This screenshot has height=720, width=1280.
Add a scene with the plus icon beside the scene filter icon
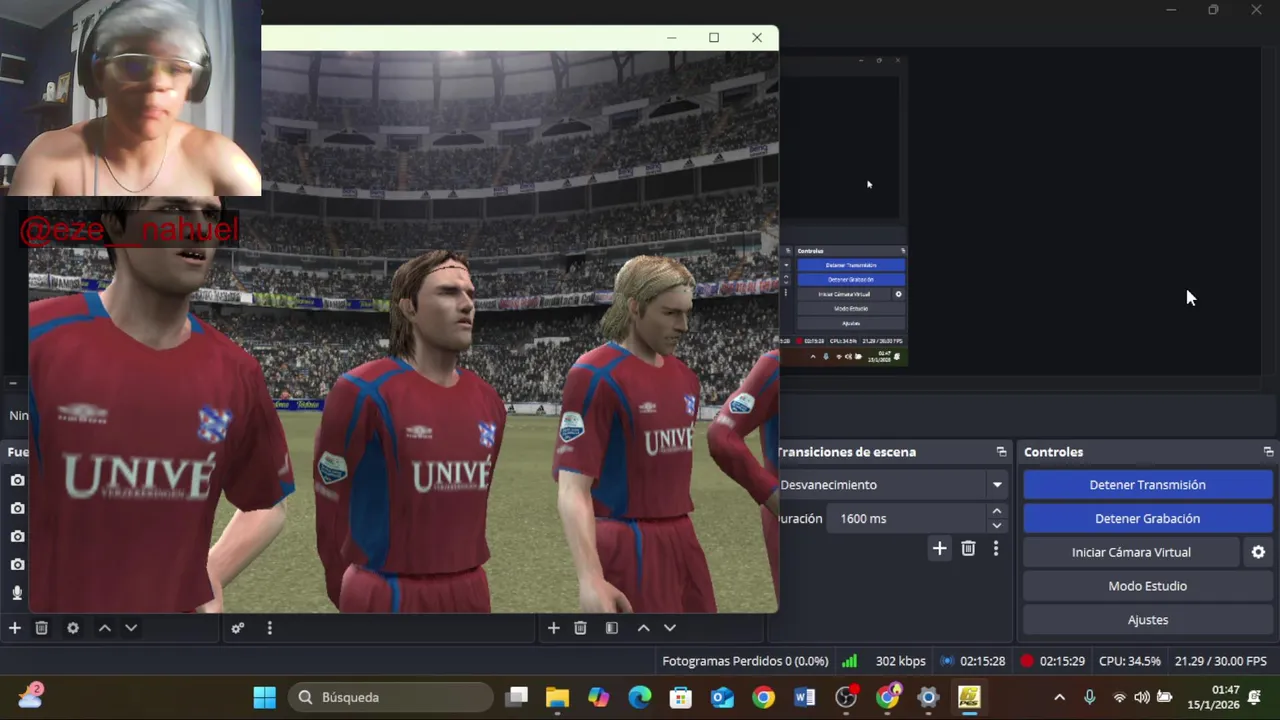point(553,628)
